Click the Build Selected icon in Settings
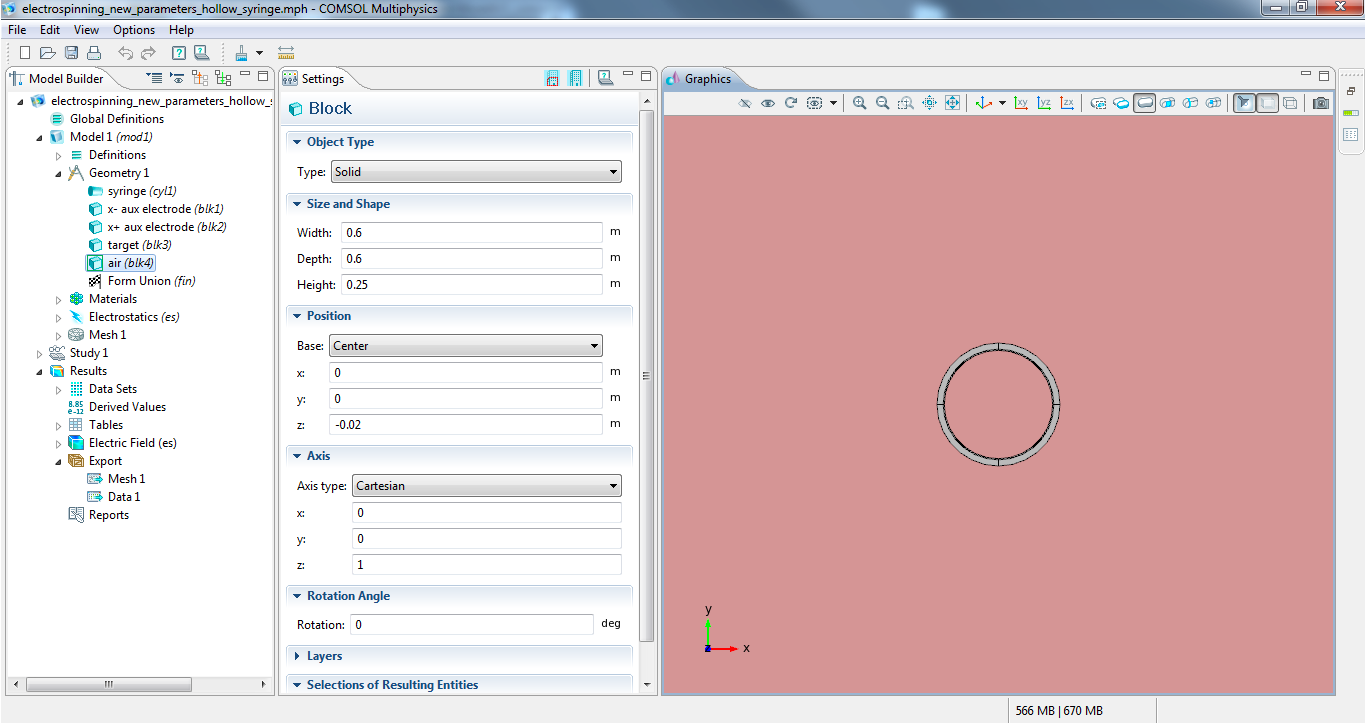 coord(552,78)
